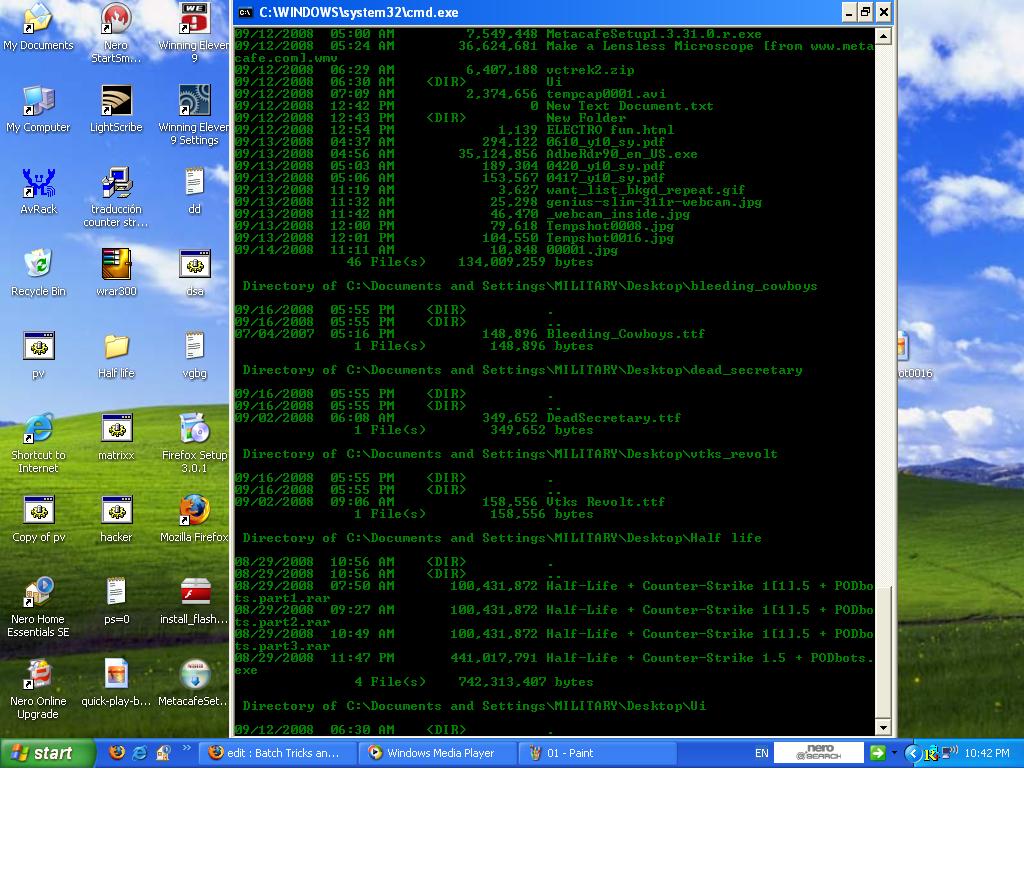Click the third Quick Launch icon beside Internet Explorer
1024x886 pixels.
pyautogui.click(x=163, y=753)
